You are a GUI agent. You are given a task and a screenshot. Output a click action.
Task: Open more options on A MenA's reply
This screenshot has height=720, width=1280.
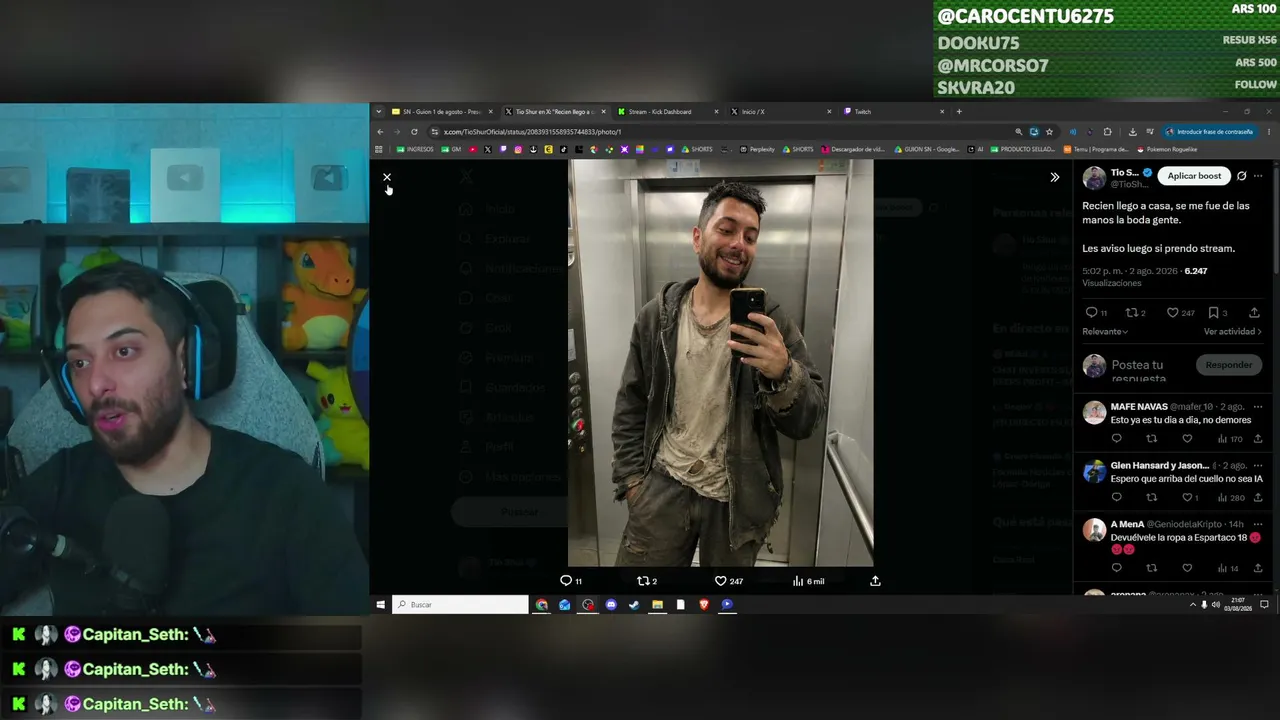pyautogui.click(x=1258, y=524)
